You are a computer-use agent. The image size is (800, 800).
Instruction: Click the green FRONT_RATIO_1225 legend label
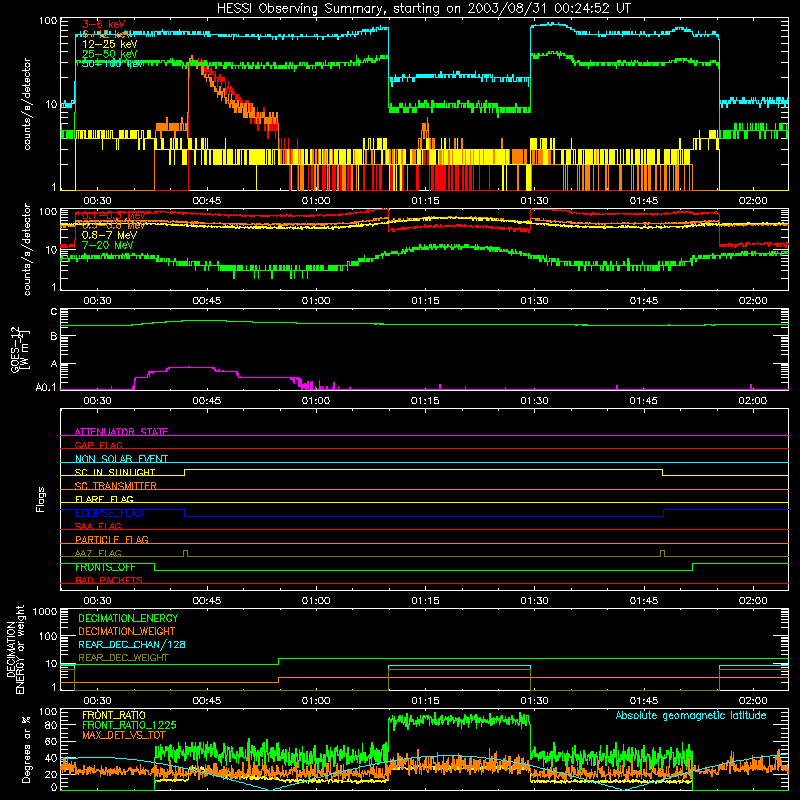129,725
